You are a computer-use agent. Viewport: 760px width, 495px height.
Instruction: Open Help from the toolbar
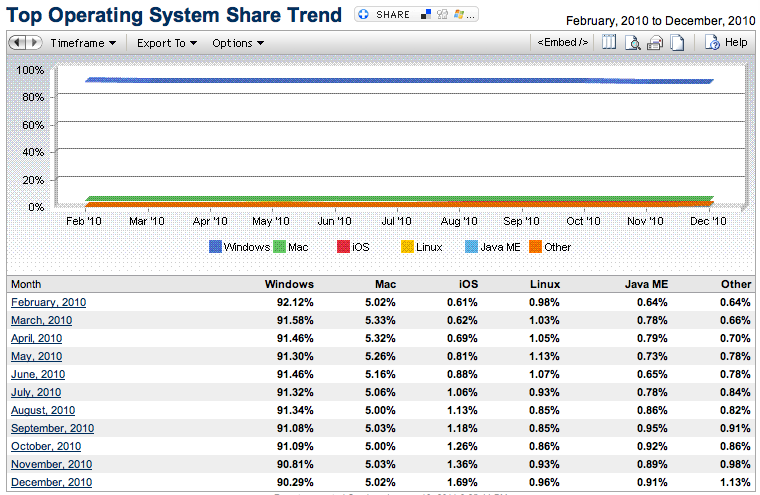tap(726, 43)
